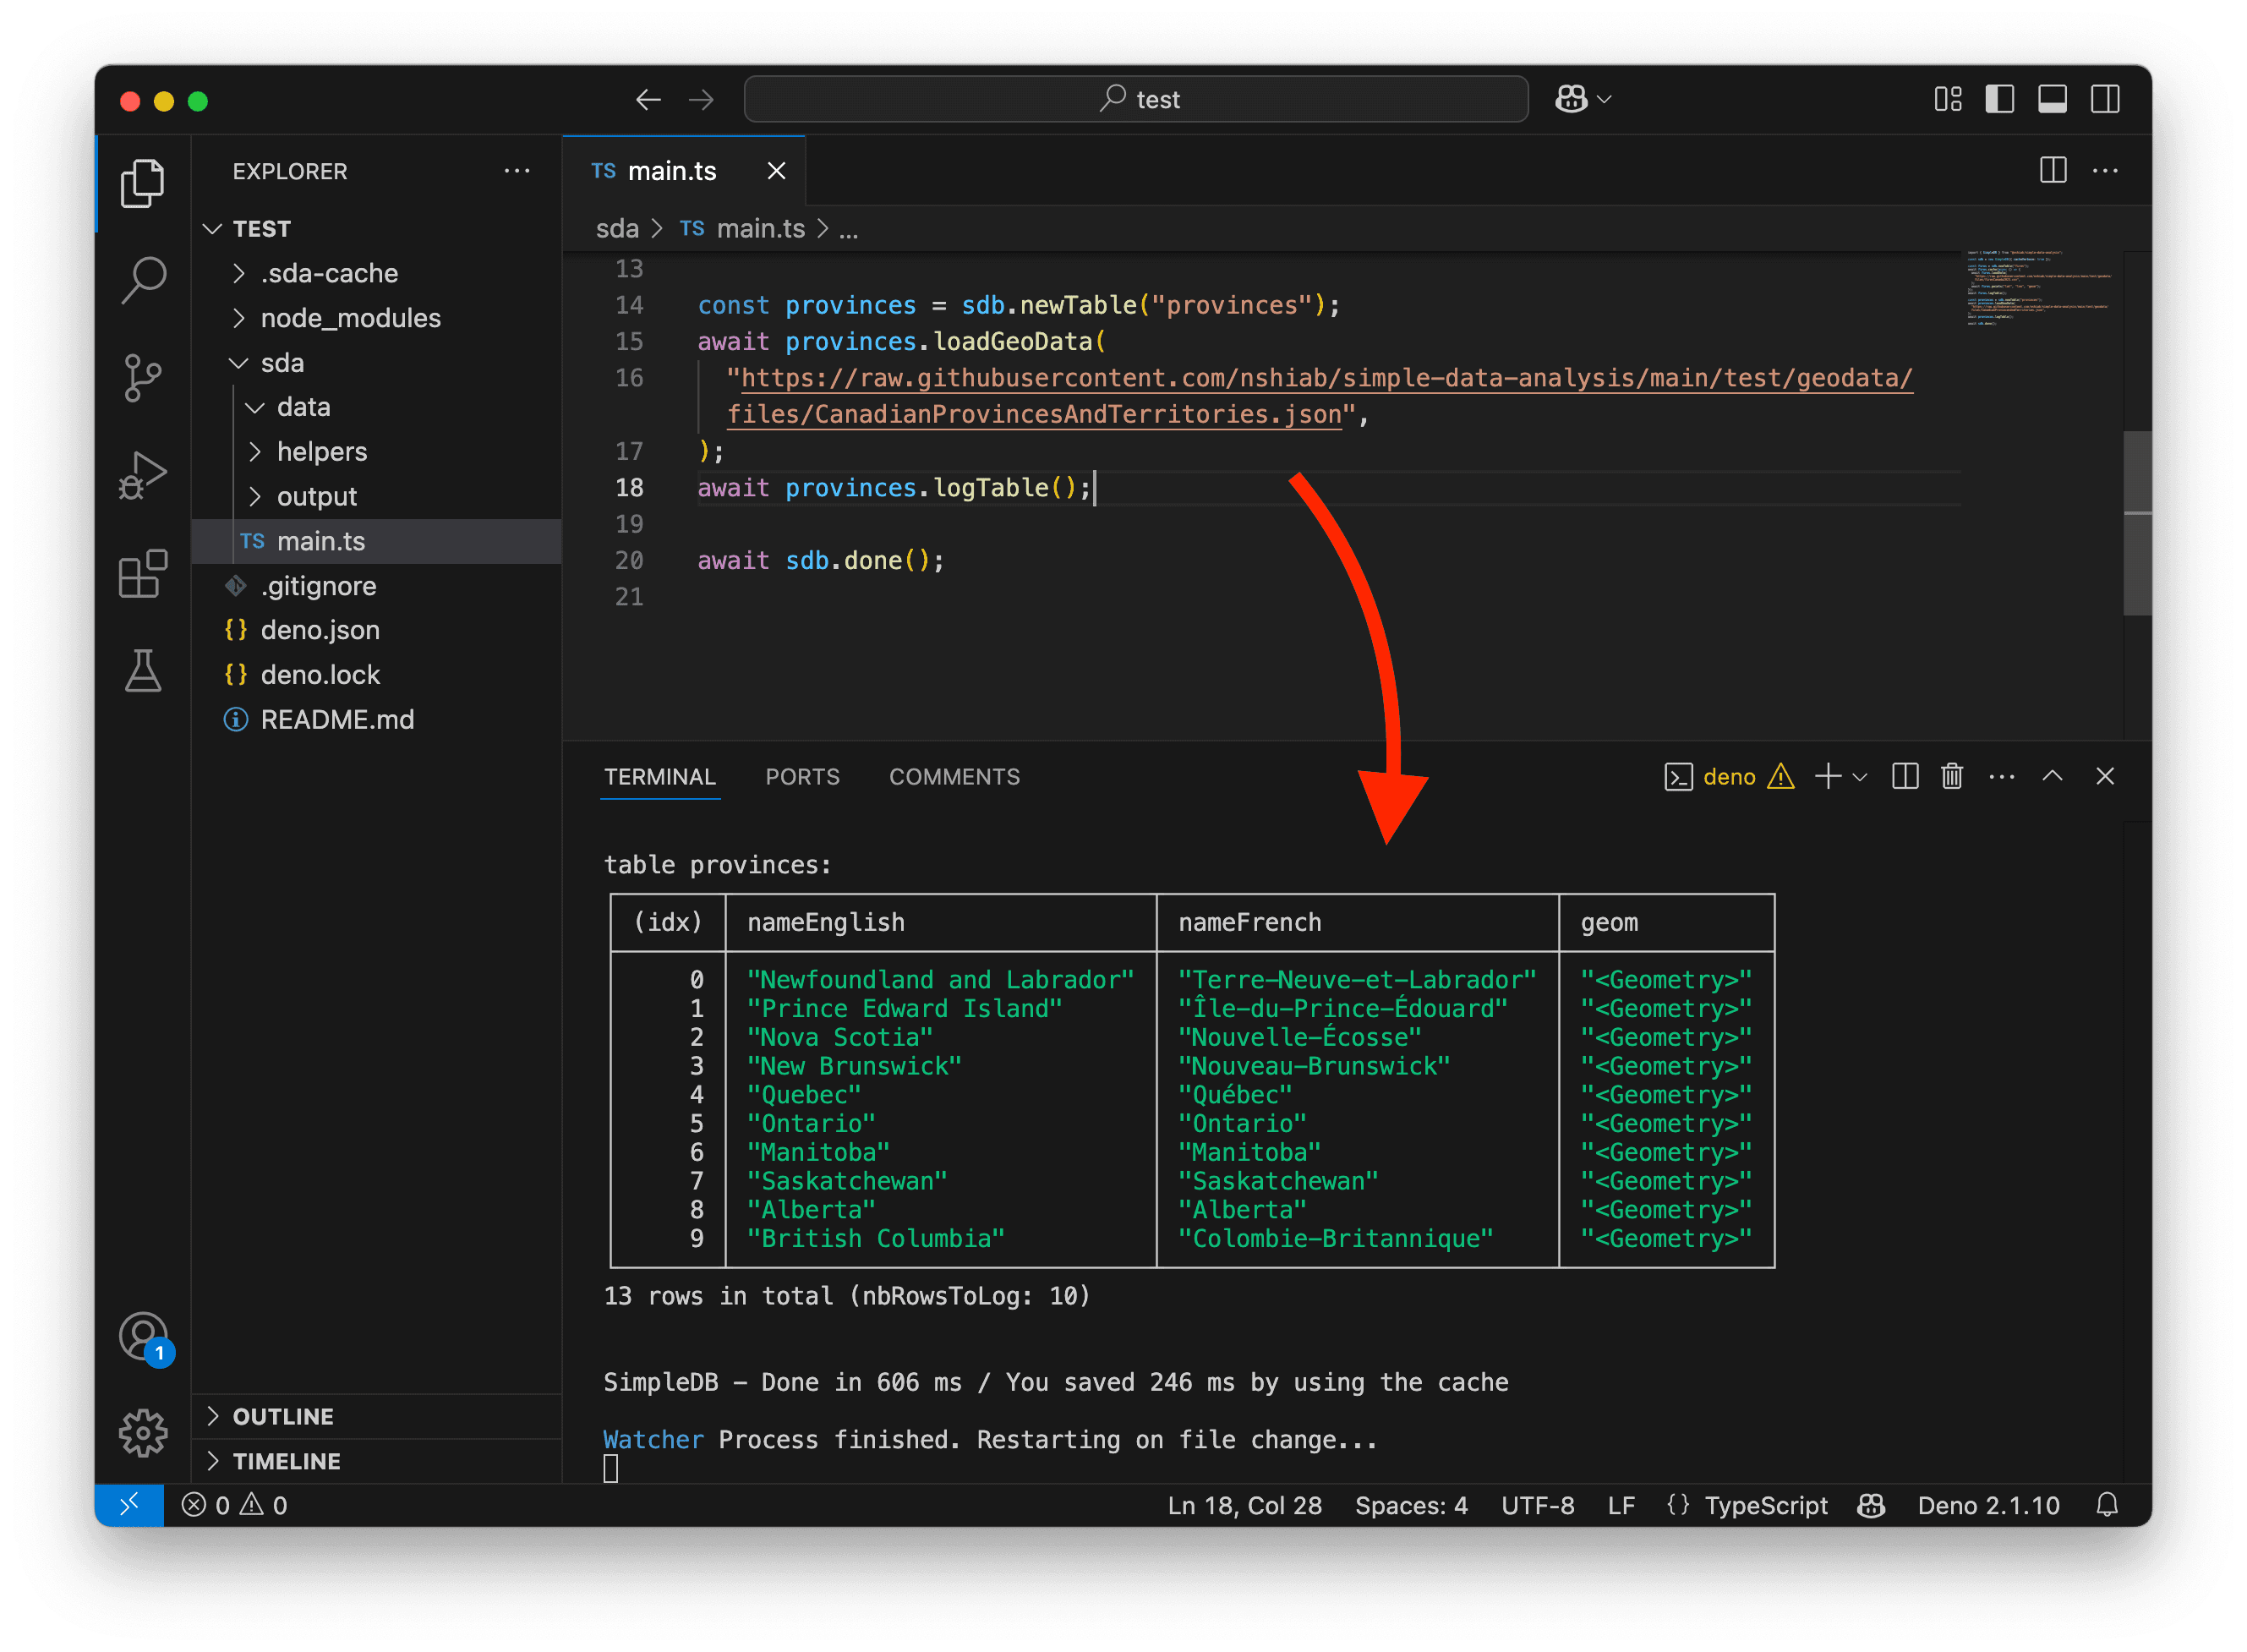The image size is (2247, 1652).
Task: Switch to the COMMENTS panel tab
Action: [x=954, y=777]
